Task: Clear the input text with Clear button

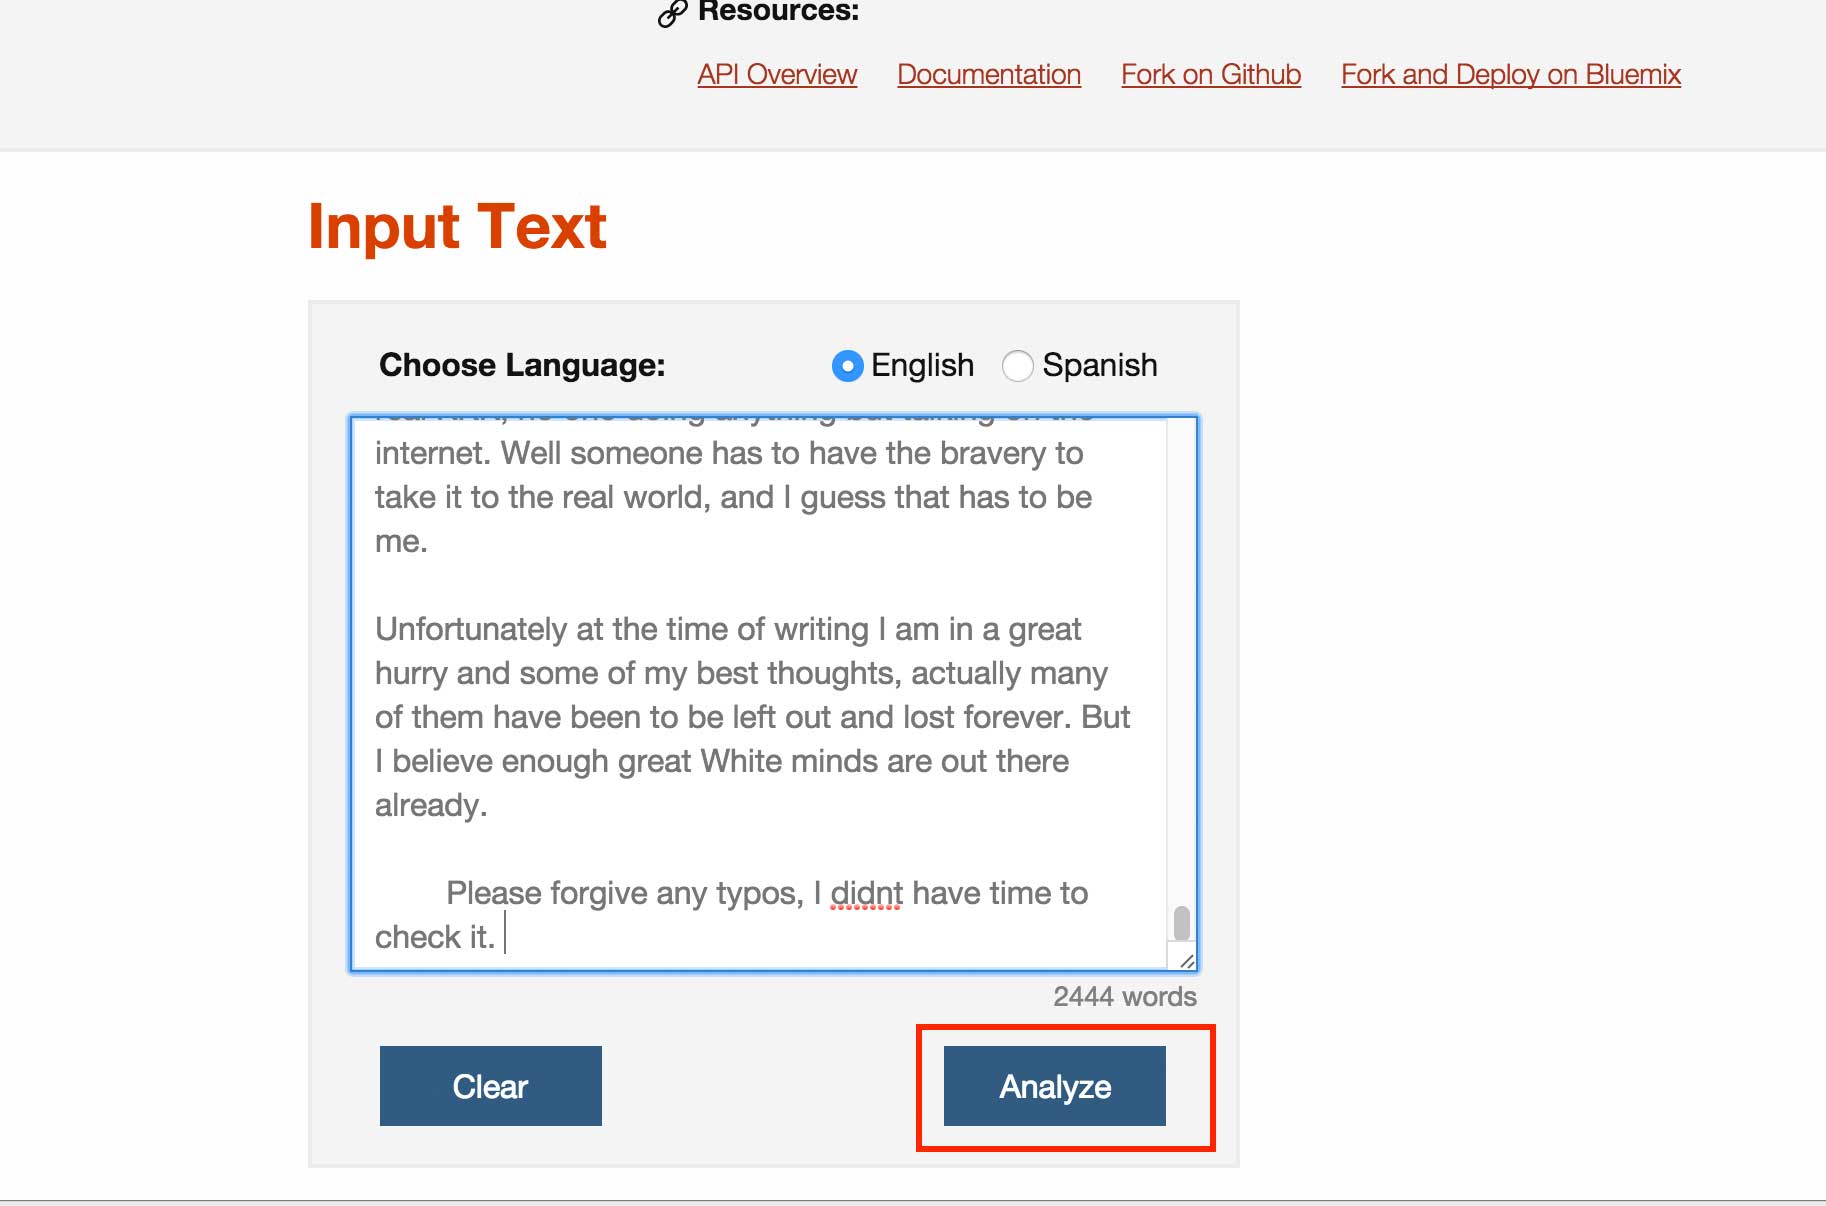Action: coord(491,1086)
